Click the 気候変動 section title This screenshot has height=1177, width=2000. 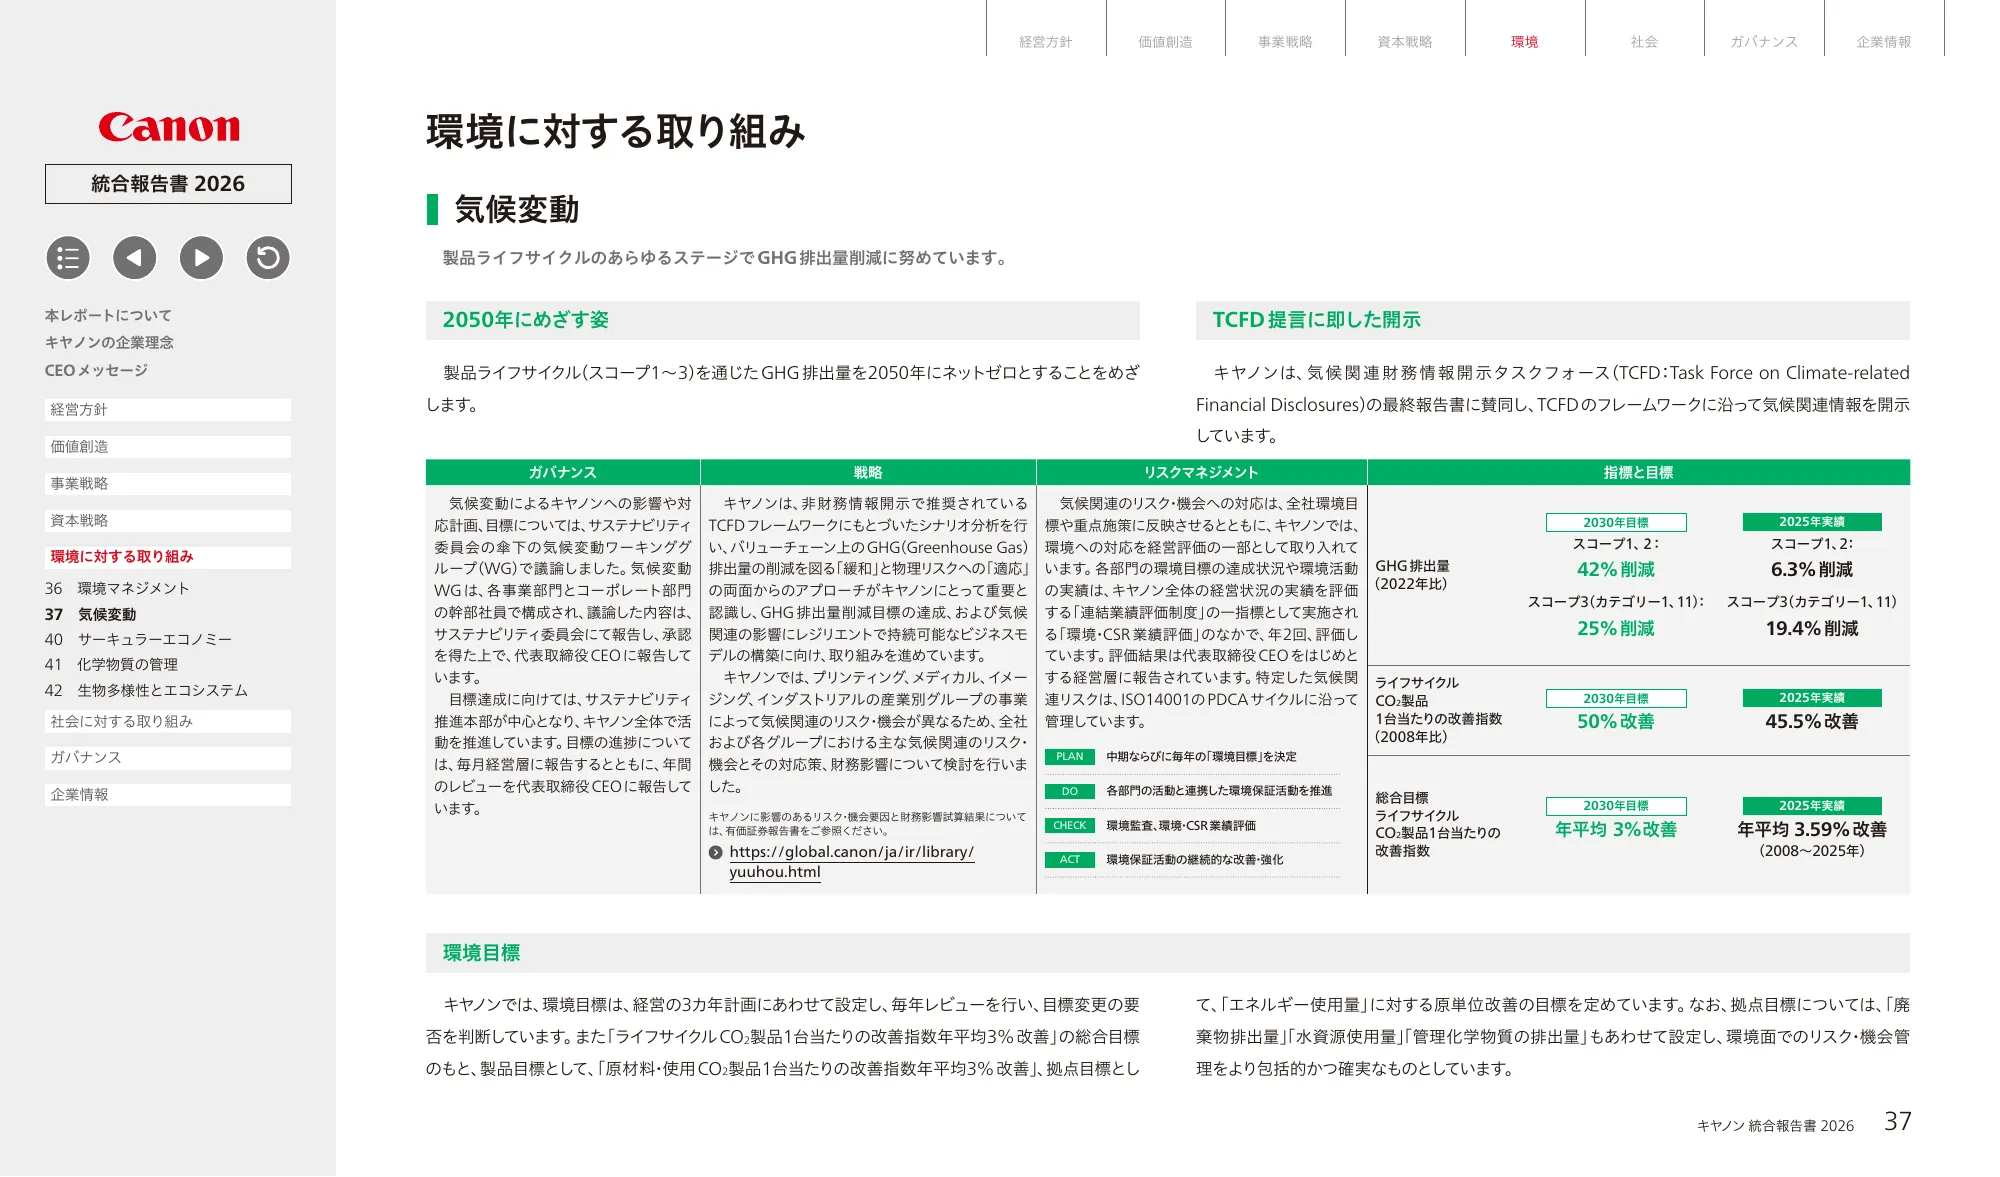[517, 210]
